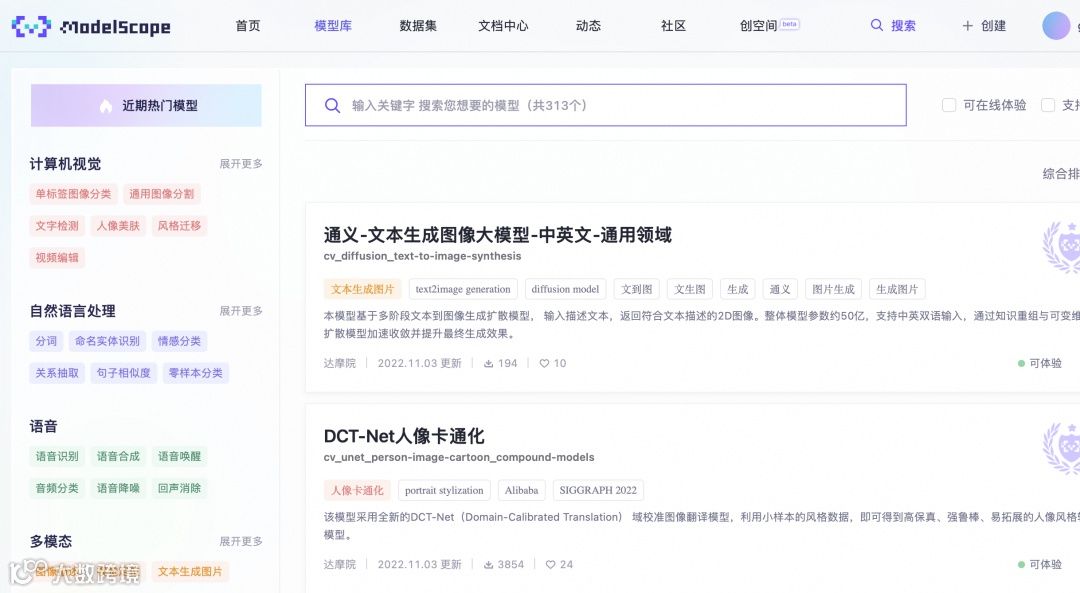Tick the checkbox to the right of 可在线体验
Screen dimensions: 1080x593
(x=1048, y=105)
